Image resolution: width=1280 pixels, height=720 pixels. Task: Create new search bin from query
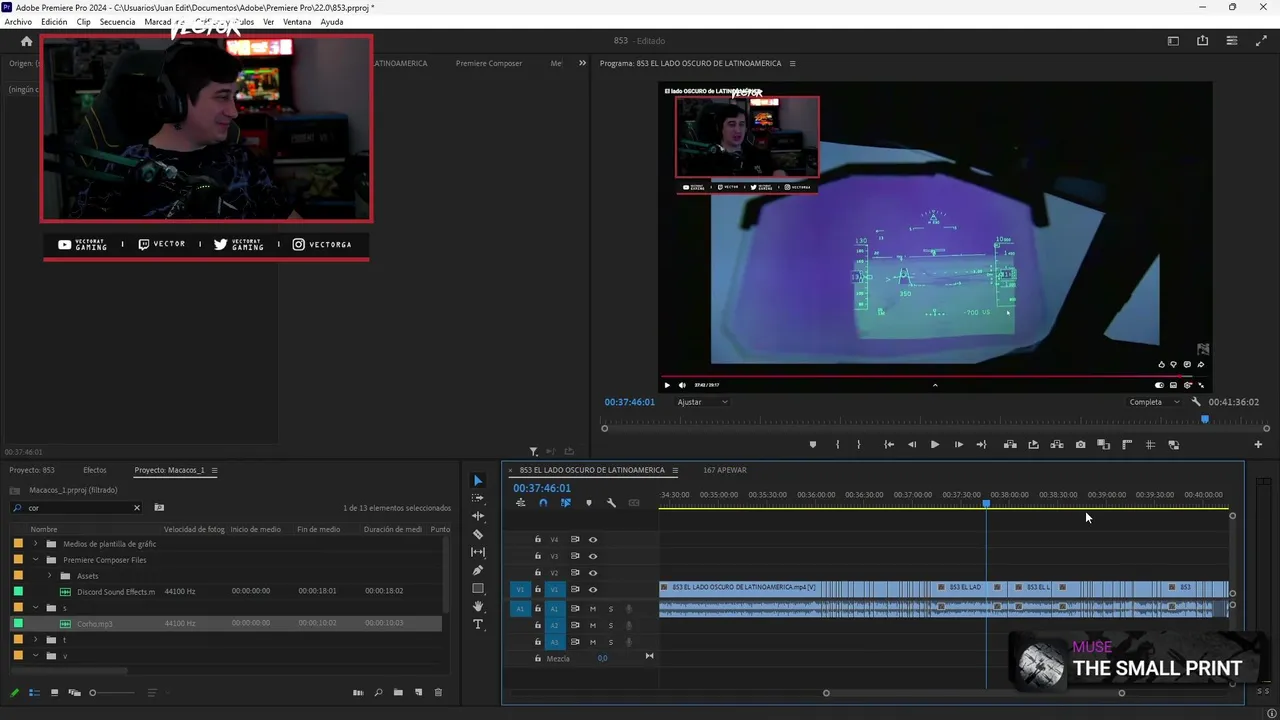pyautogui.click(x=159, y=508)
